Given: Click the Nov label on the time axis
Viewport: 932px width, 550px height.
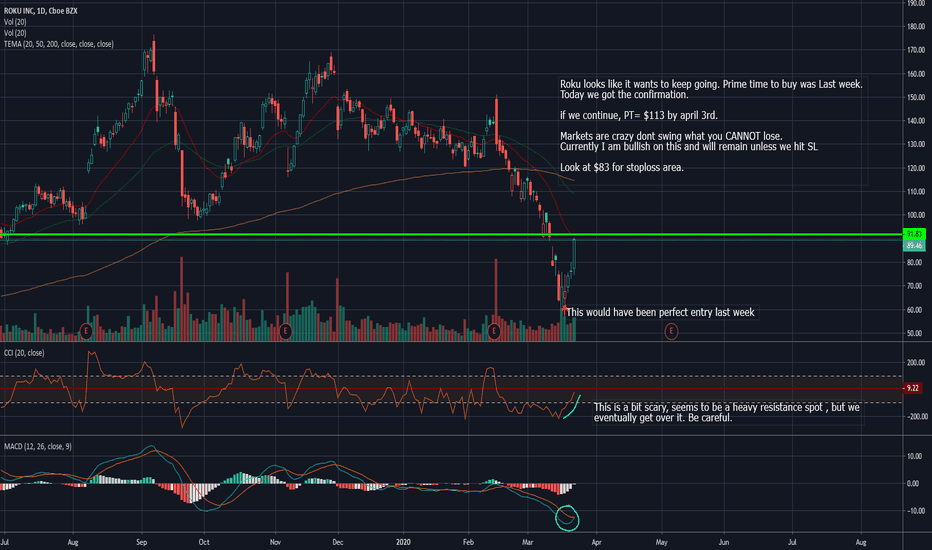Looking at the screenshot, I should (x=275, y=542).
